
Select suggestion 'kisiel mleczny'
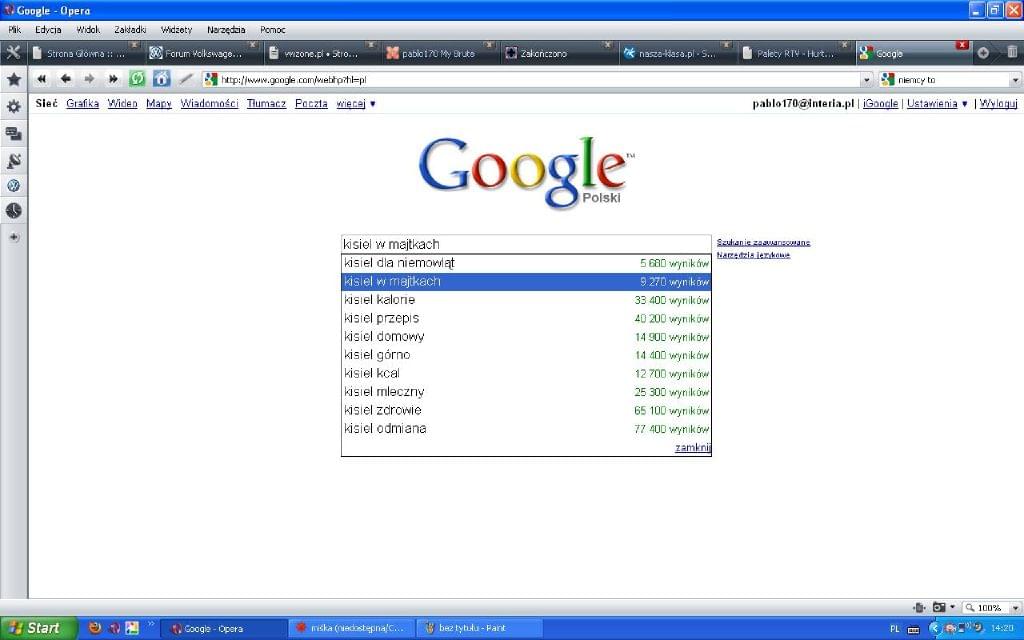tap(526, 392)
